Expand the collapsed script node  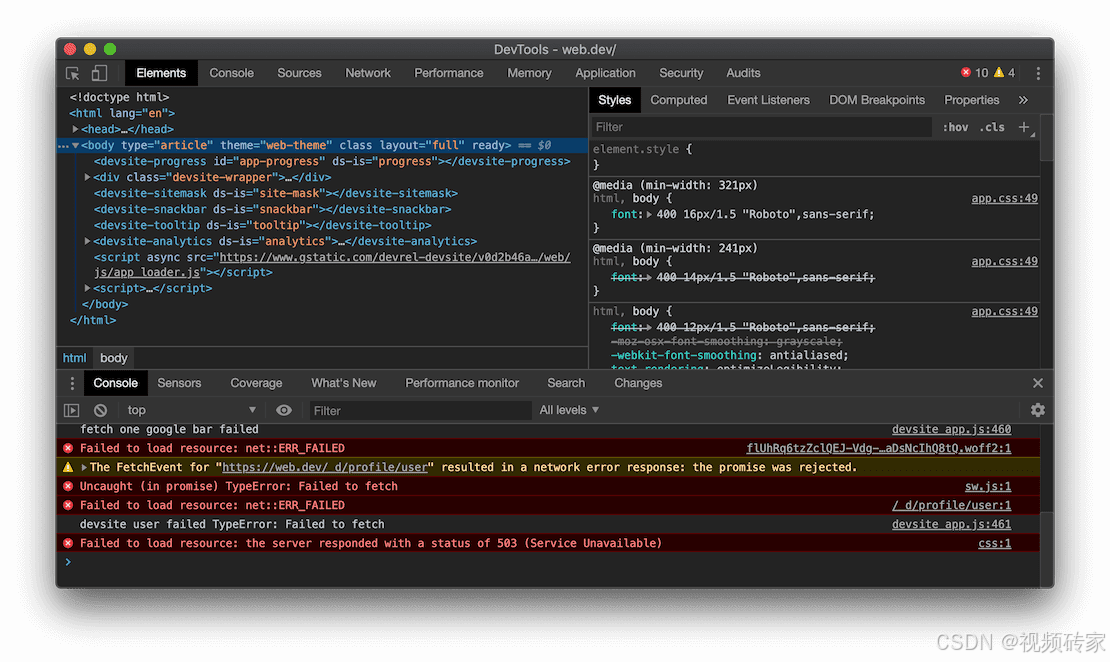pos(88,288)
